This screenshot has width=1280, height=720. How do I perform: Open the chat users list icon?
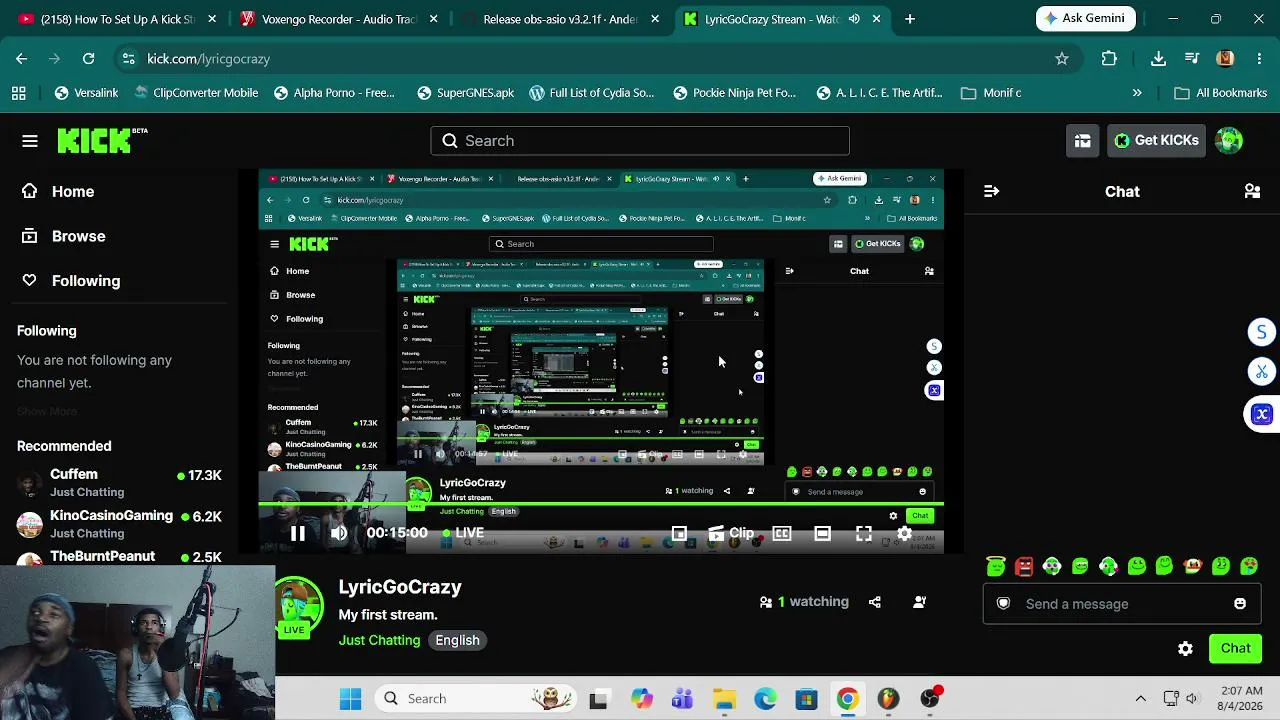[x=1252, y=191]
